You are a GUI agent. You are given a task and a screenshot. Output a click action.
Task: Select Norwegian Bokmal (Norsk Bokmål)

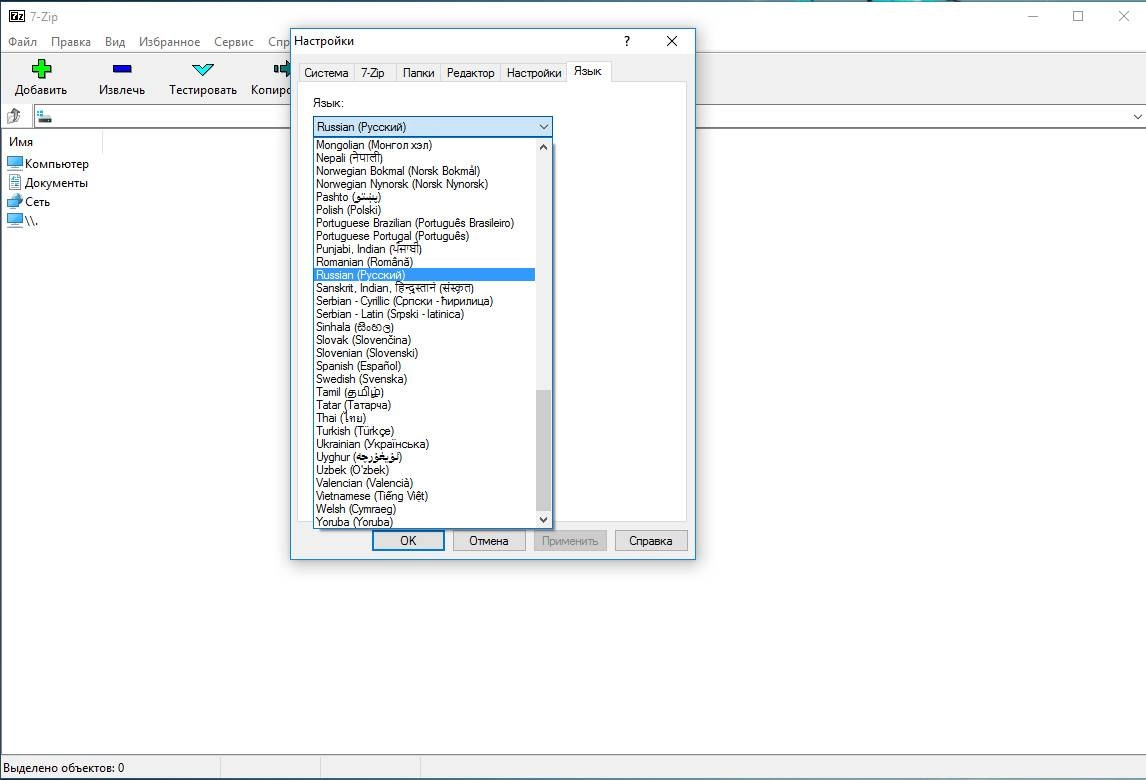pyautogui.click(x=424, y=171)
